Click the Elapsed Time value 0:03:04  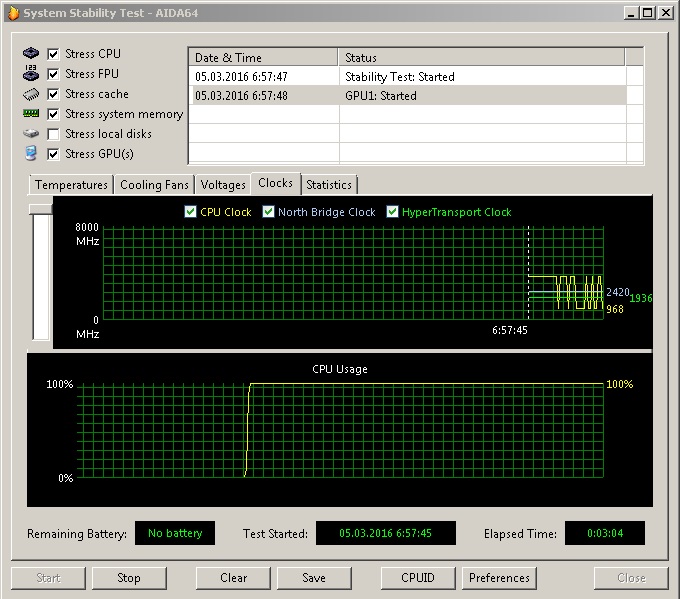pyautogui.click(x=605, y=533)
